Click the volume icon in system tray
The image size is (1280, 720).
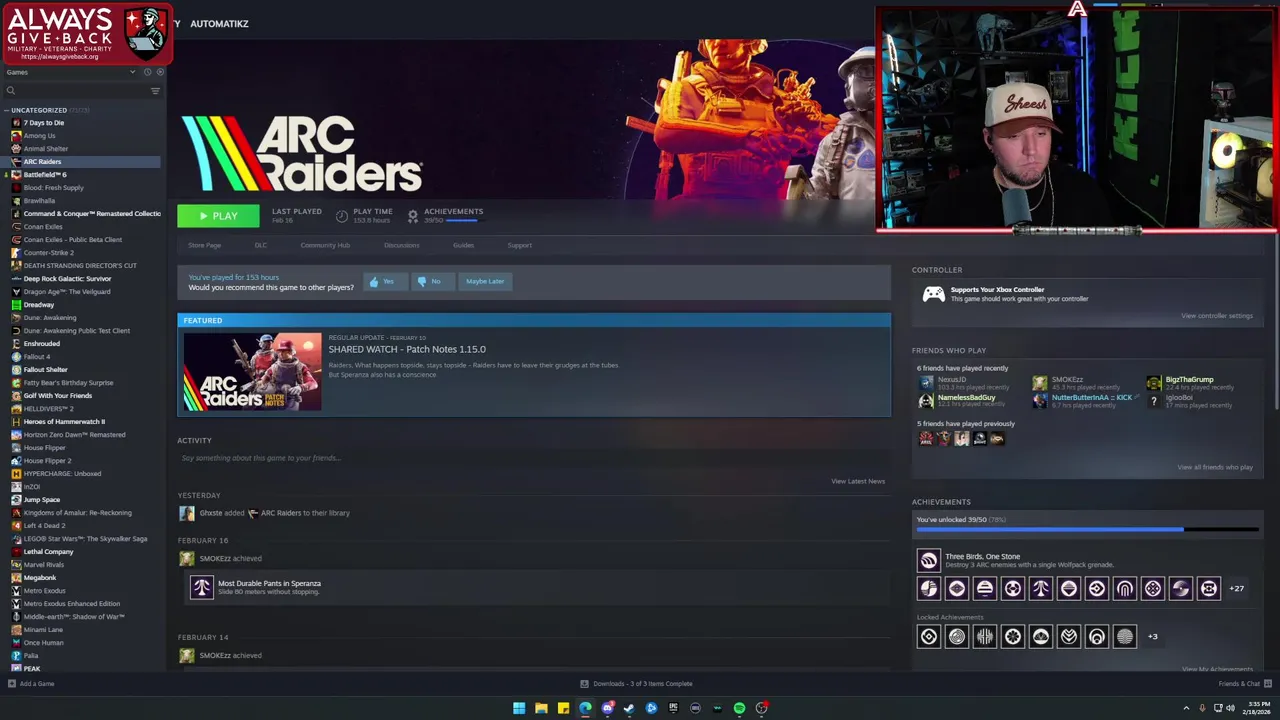1230,709
